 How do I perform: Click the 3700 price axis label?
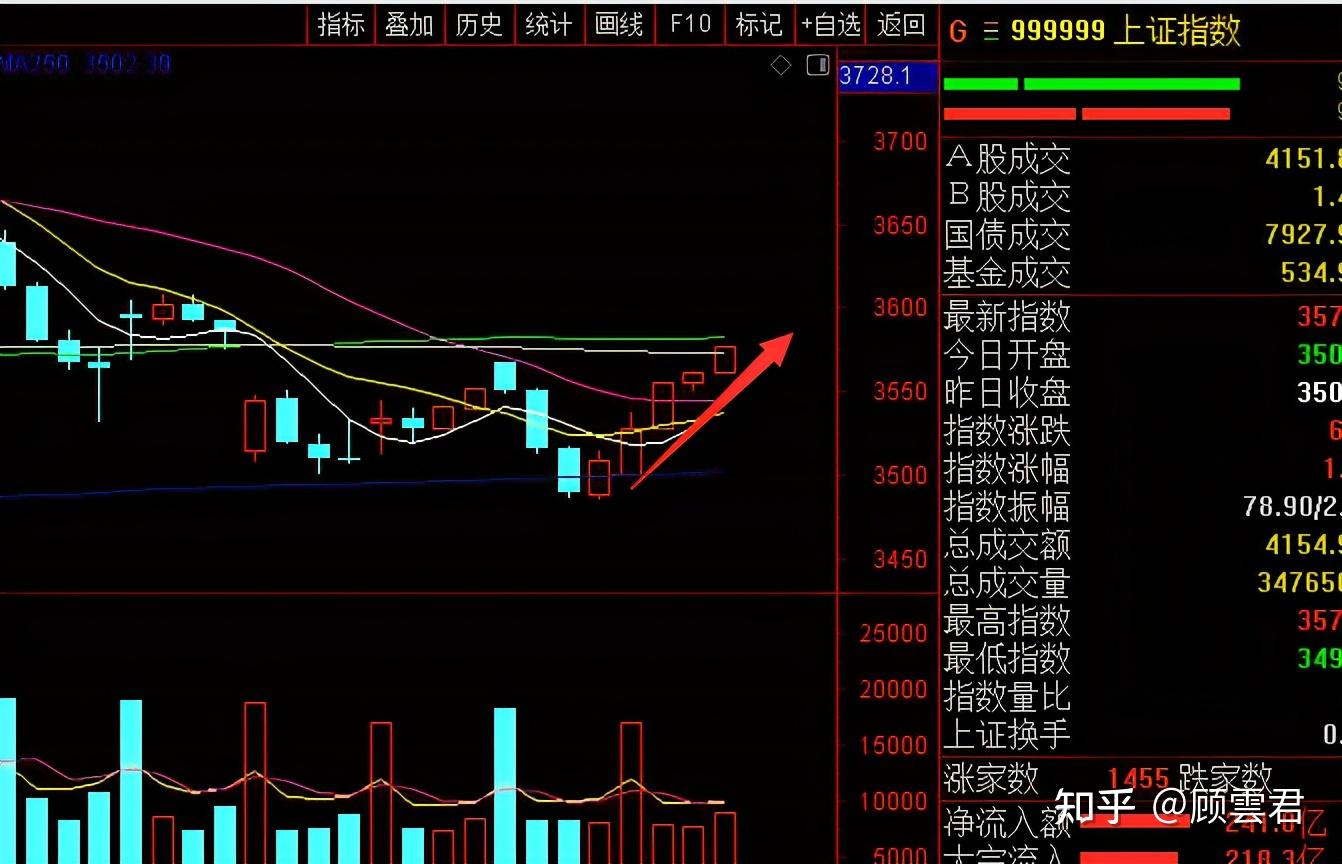pyautogui.click(x=900, y=141)
